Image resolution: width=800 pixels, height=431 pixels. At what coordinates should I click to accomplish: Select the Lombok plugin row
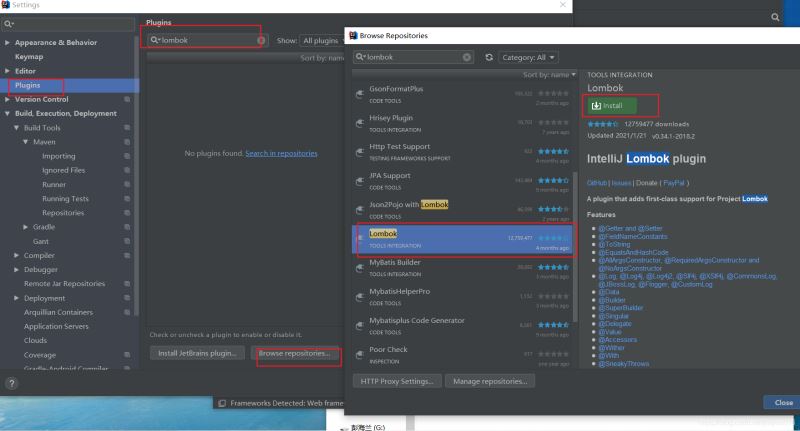tap(462, 239)
